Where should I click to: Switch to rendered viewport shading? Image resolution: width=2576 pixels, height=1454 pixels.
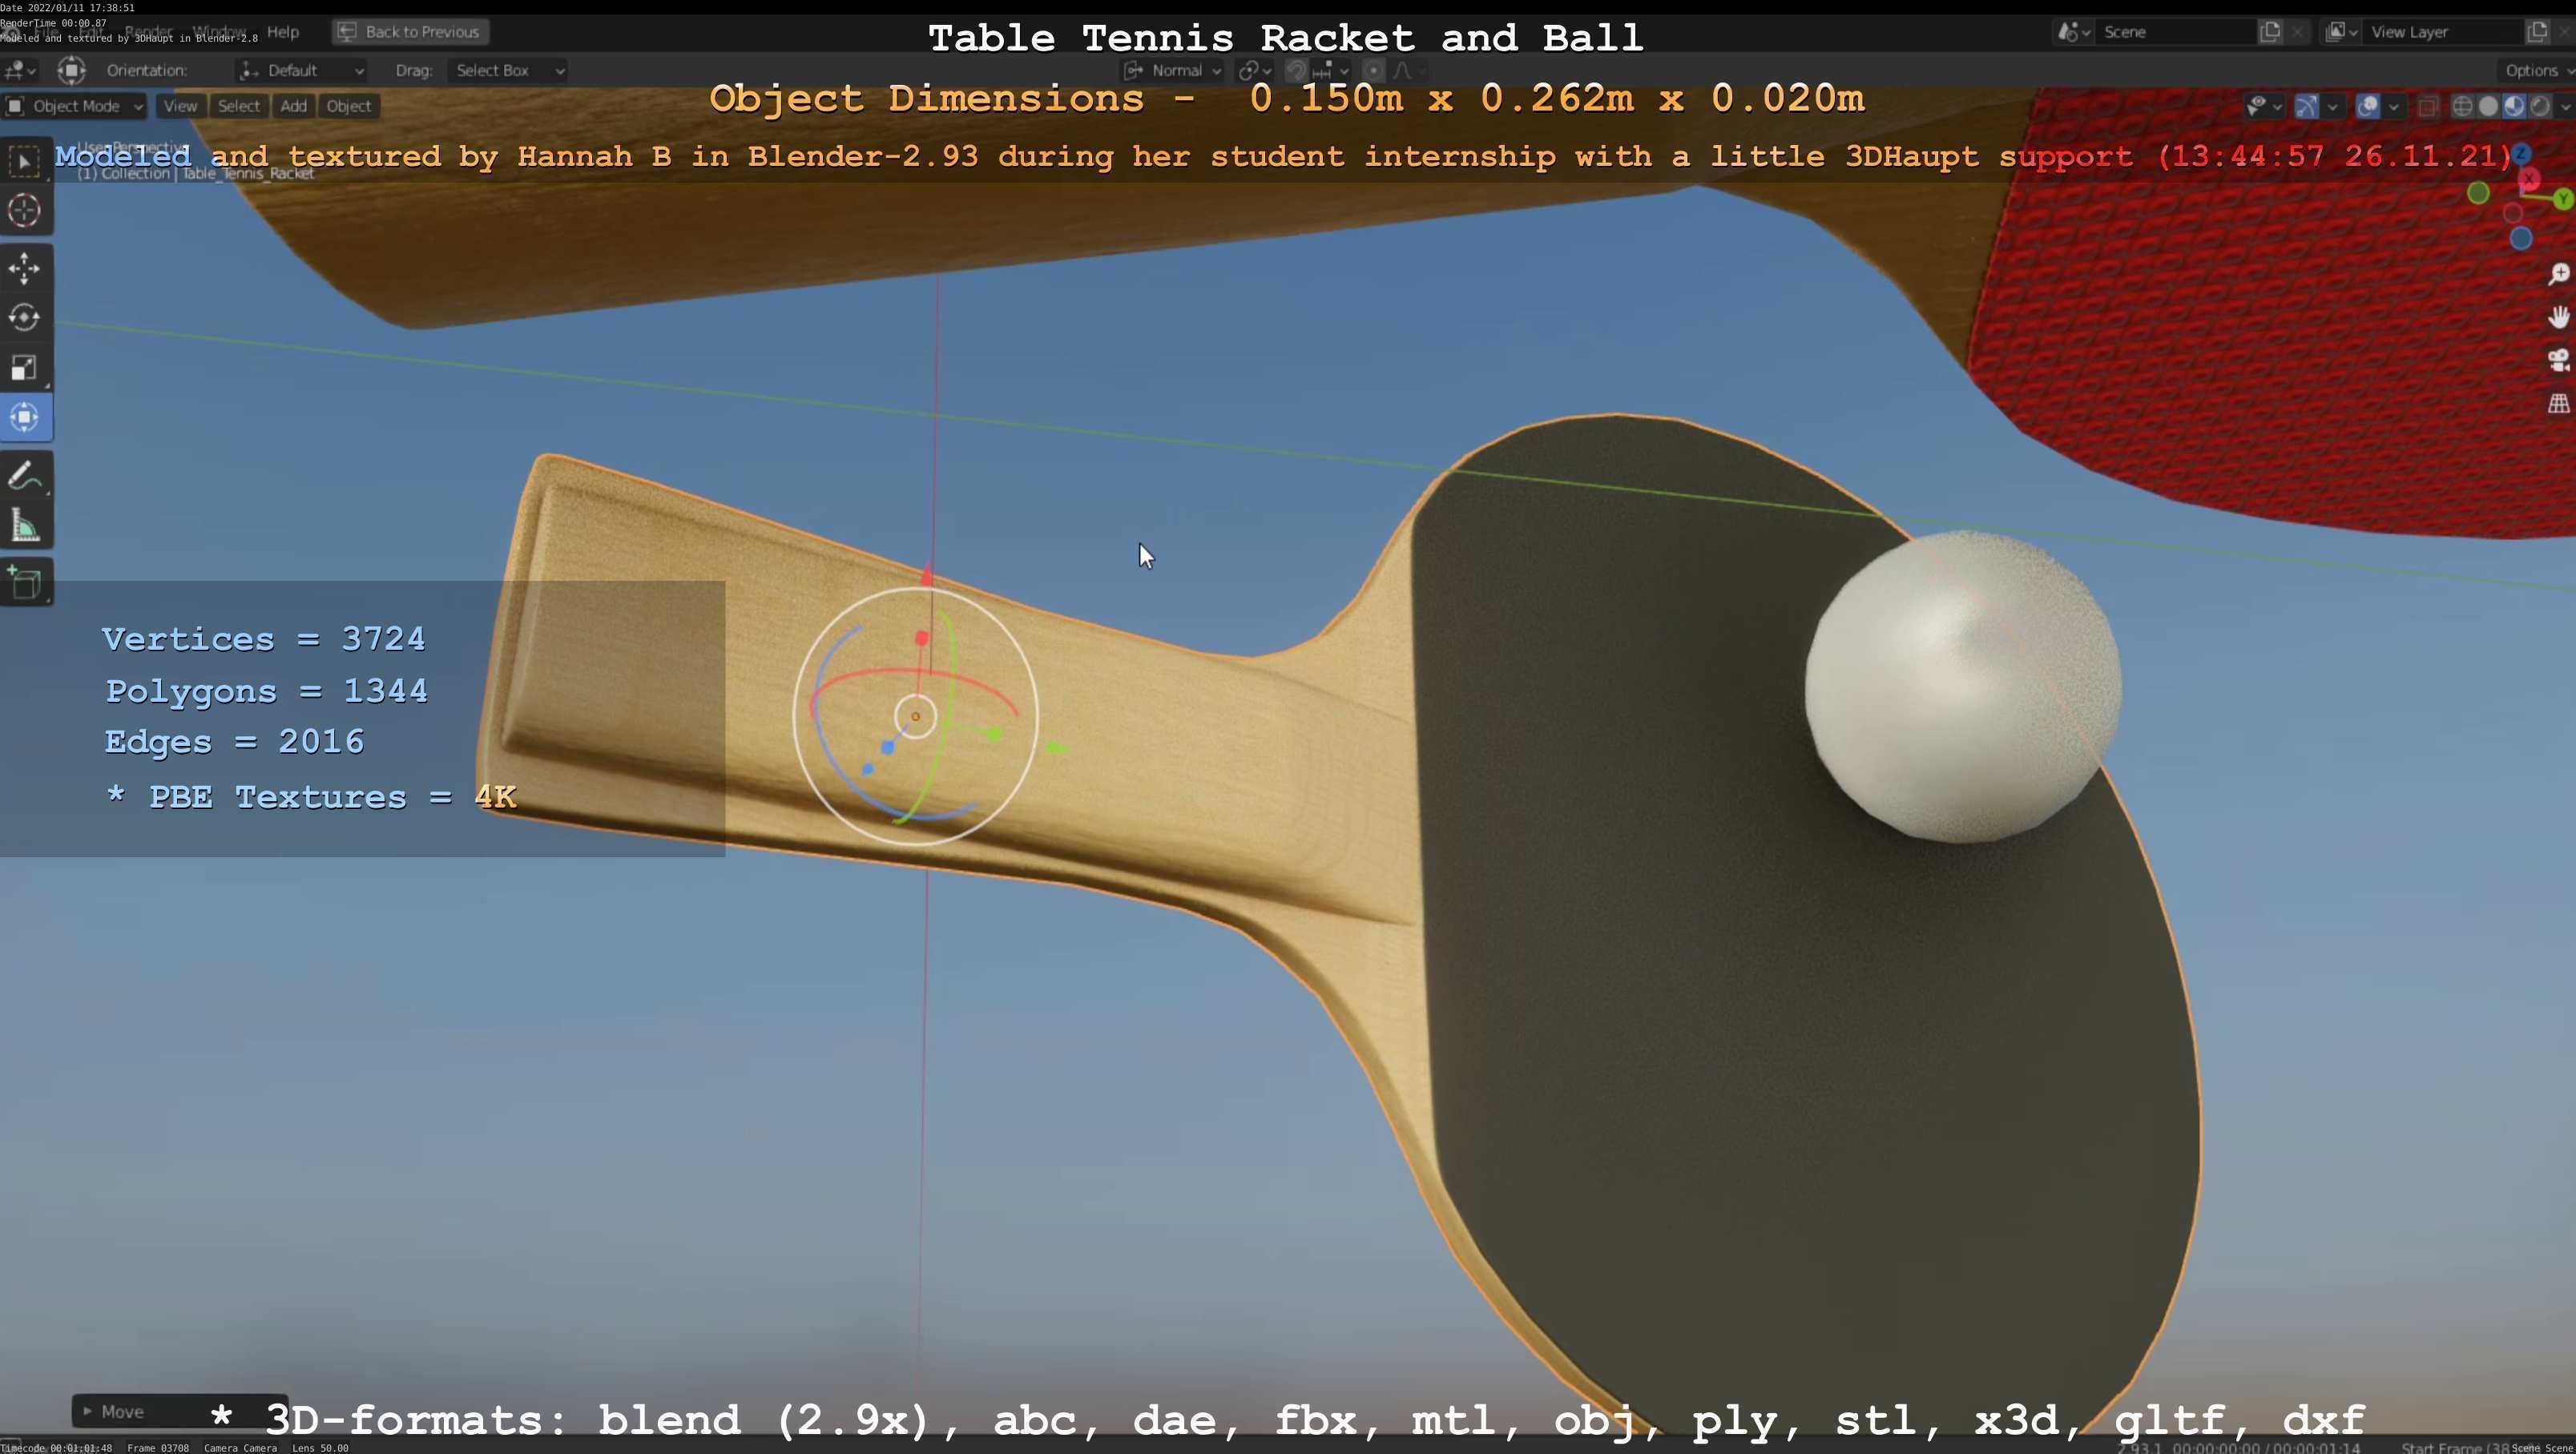2540,106
